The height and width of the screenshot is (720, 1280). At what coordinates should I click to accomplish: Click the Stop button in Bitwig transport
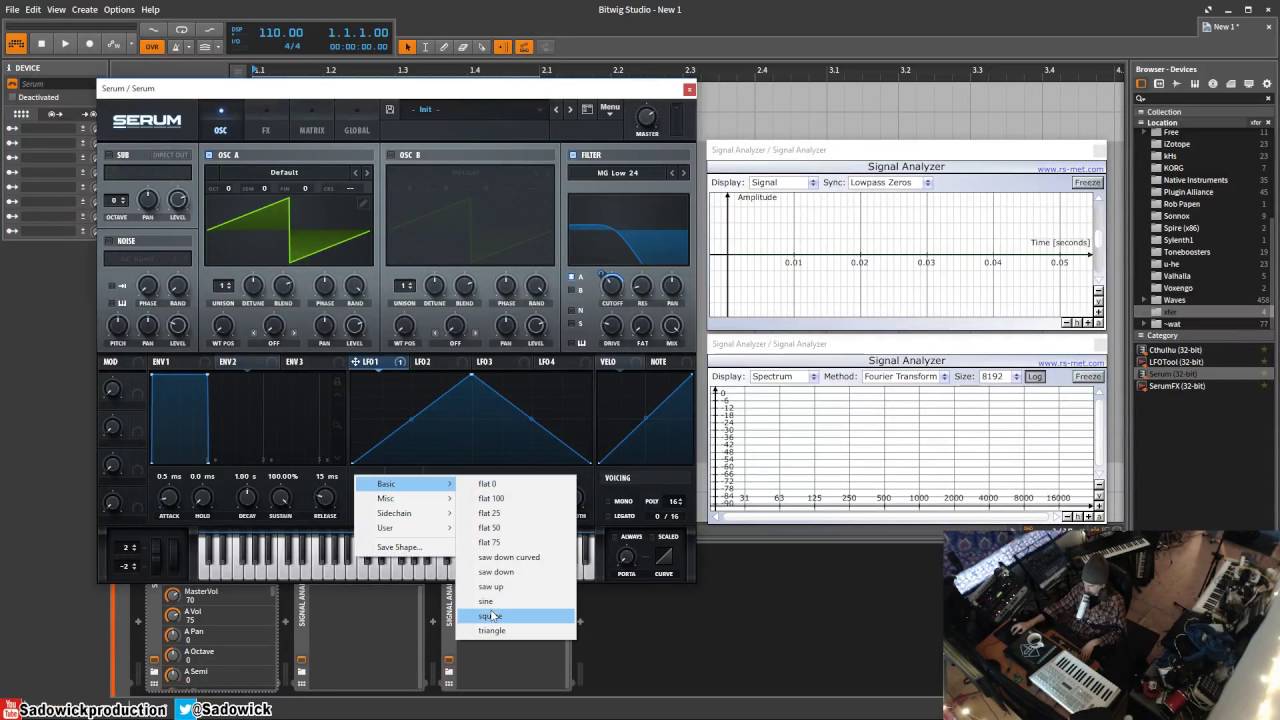click(41, 44)
